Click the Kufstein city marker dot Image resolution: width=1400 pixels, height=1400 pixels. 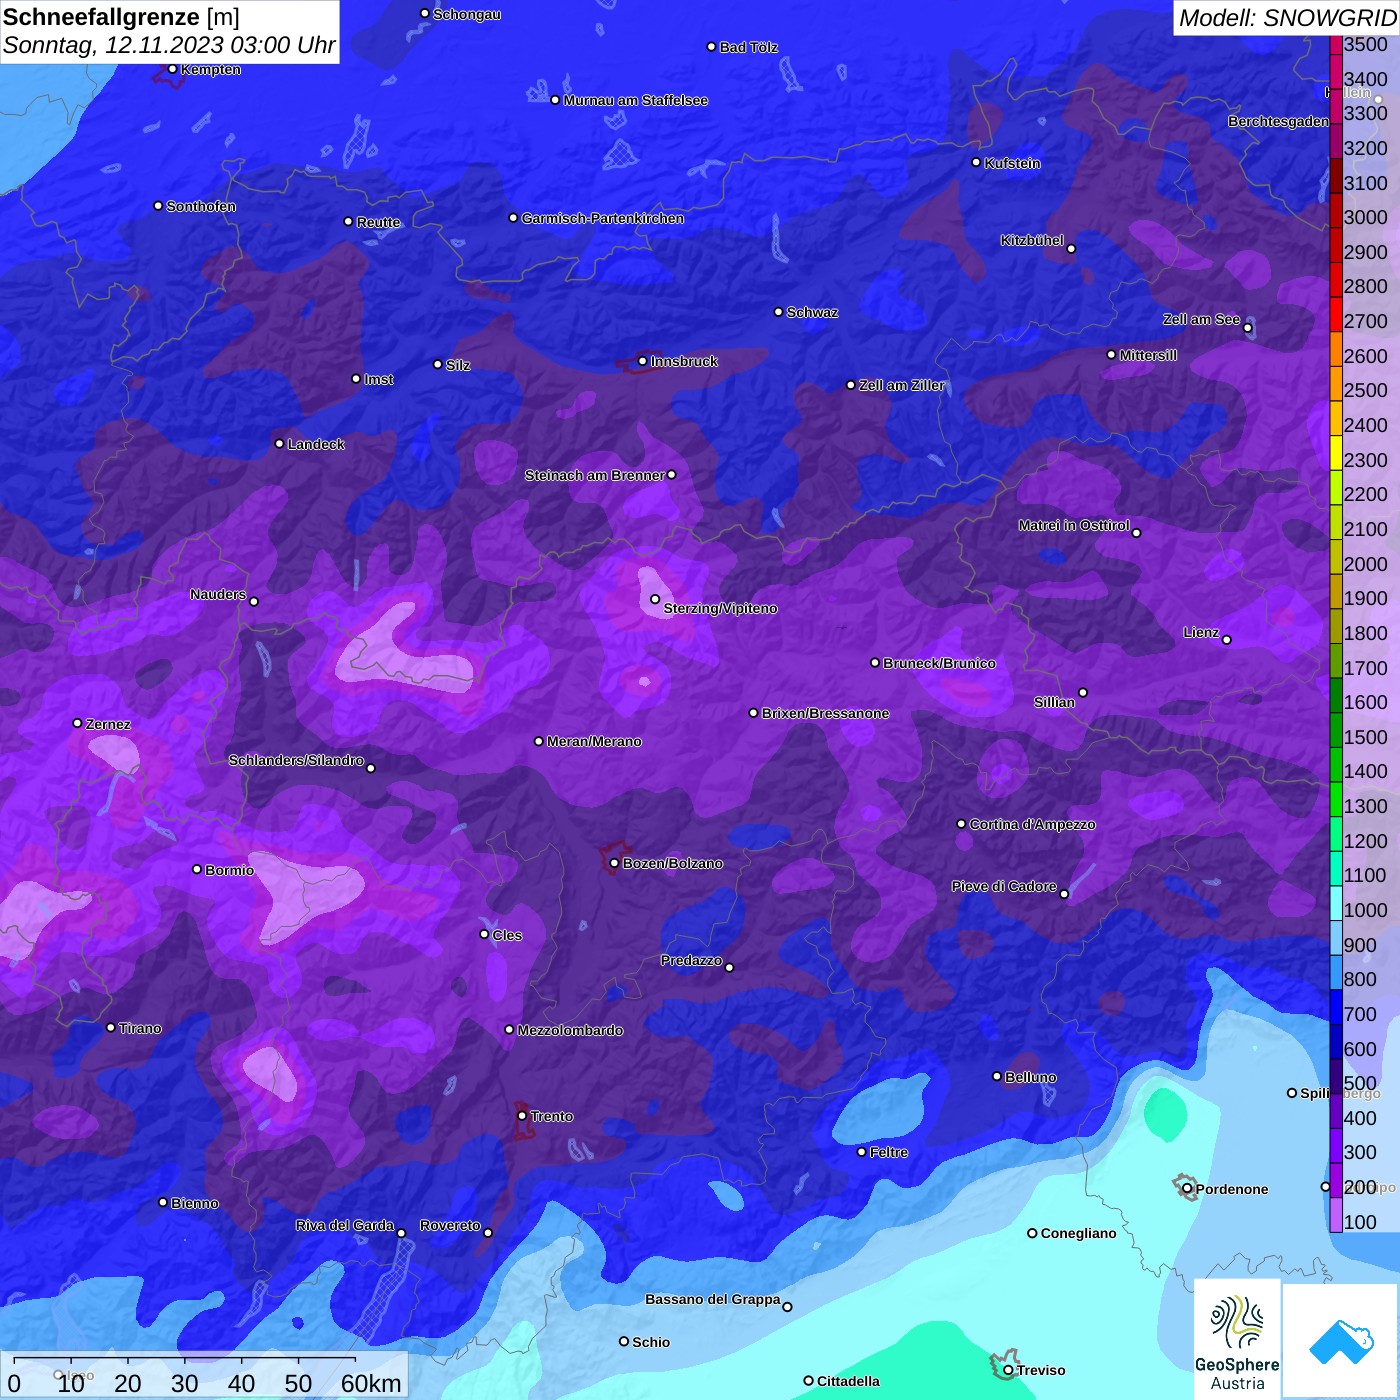[976, 162]
